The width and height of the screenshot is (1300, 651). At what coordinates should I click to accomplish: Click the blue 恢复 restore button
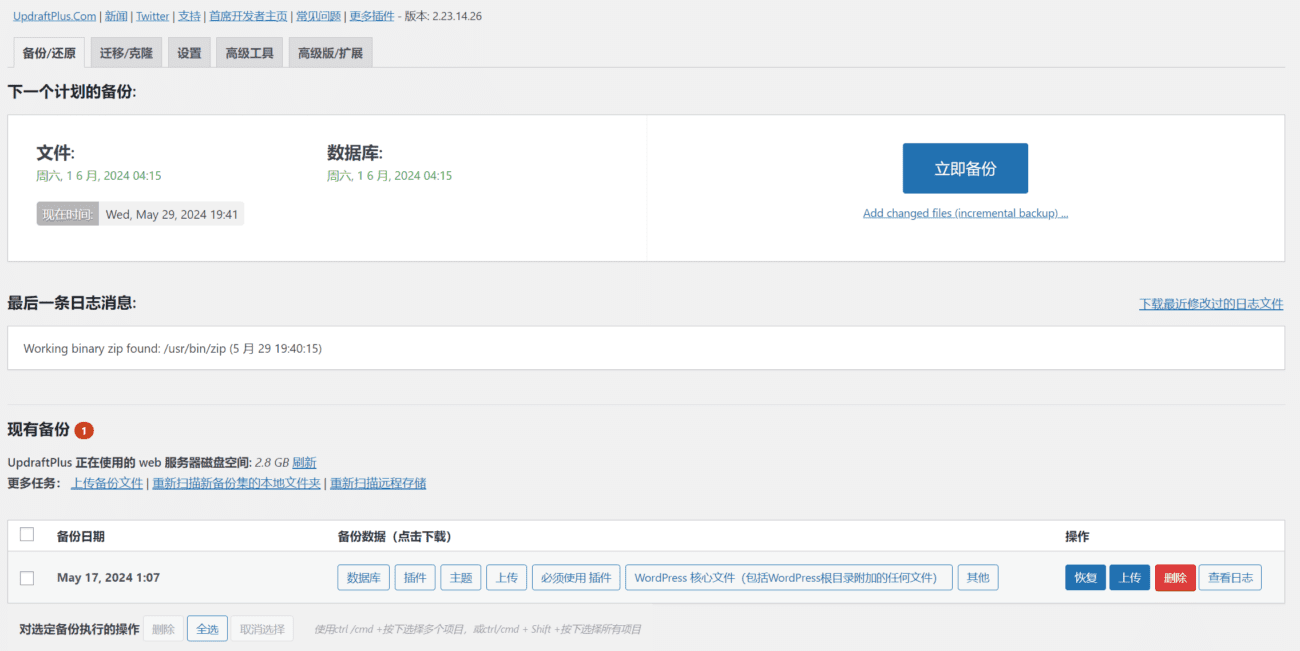pos(1085,578)
